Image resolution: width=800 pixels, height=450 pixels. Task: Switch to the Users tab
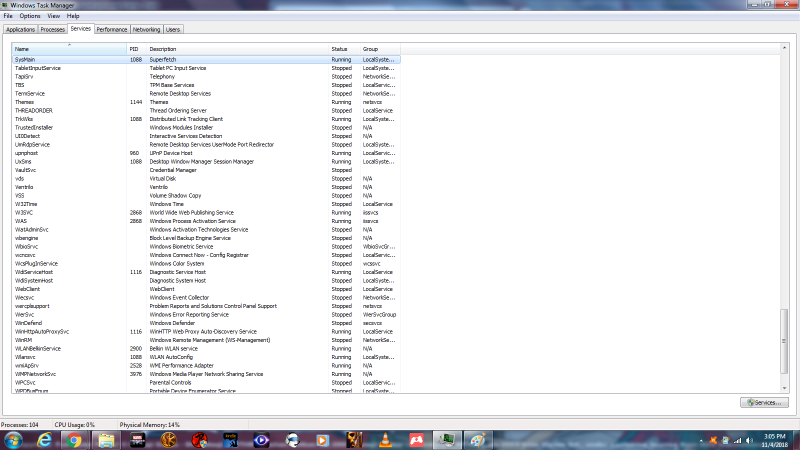tap(173, 30)
